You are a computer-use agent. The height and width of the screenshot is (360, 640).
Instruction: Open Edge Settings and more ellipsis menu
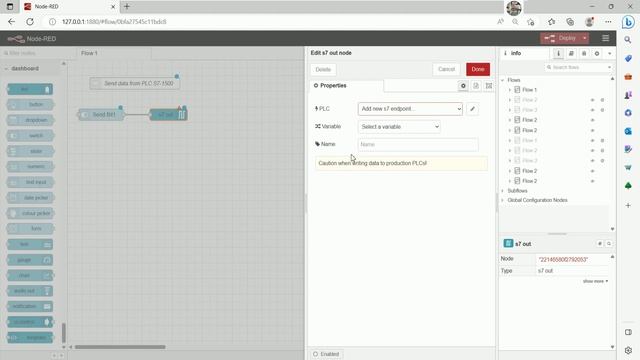608,22
